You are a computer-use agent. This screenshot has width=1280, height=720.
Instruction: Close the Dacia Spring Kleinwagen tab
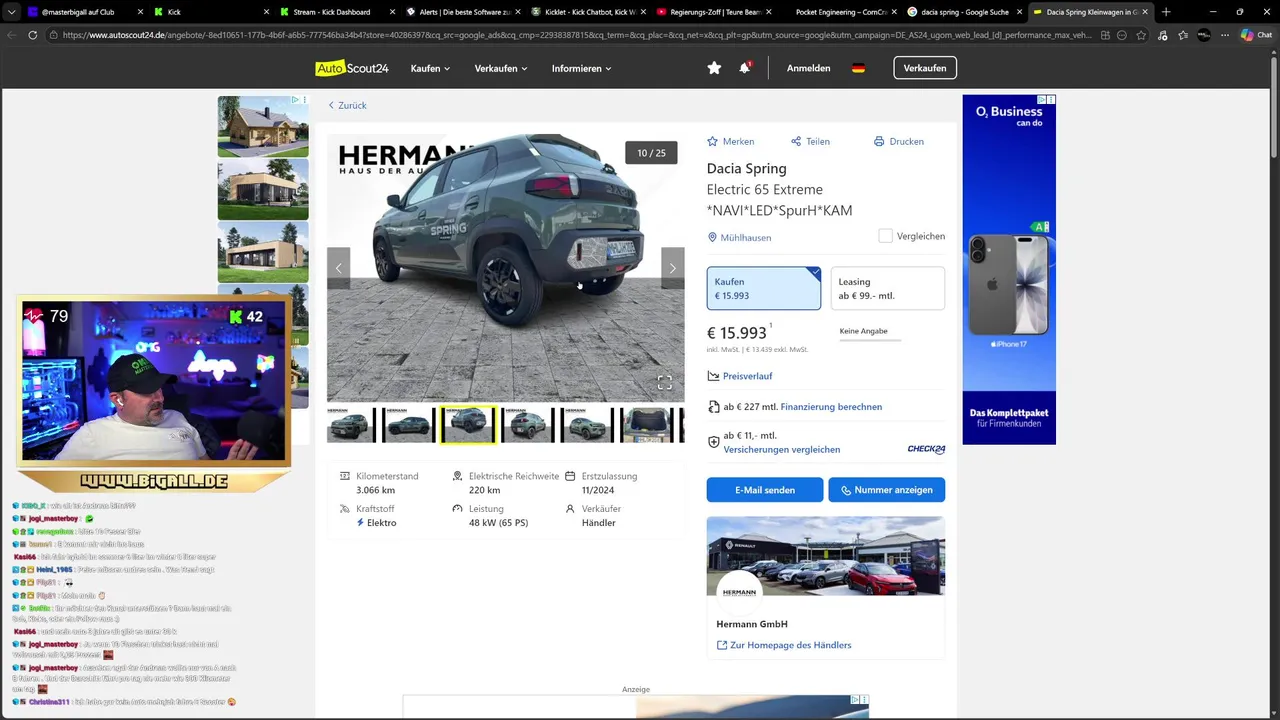pyautogui.click(x=1144, y=12)
